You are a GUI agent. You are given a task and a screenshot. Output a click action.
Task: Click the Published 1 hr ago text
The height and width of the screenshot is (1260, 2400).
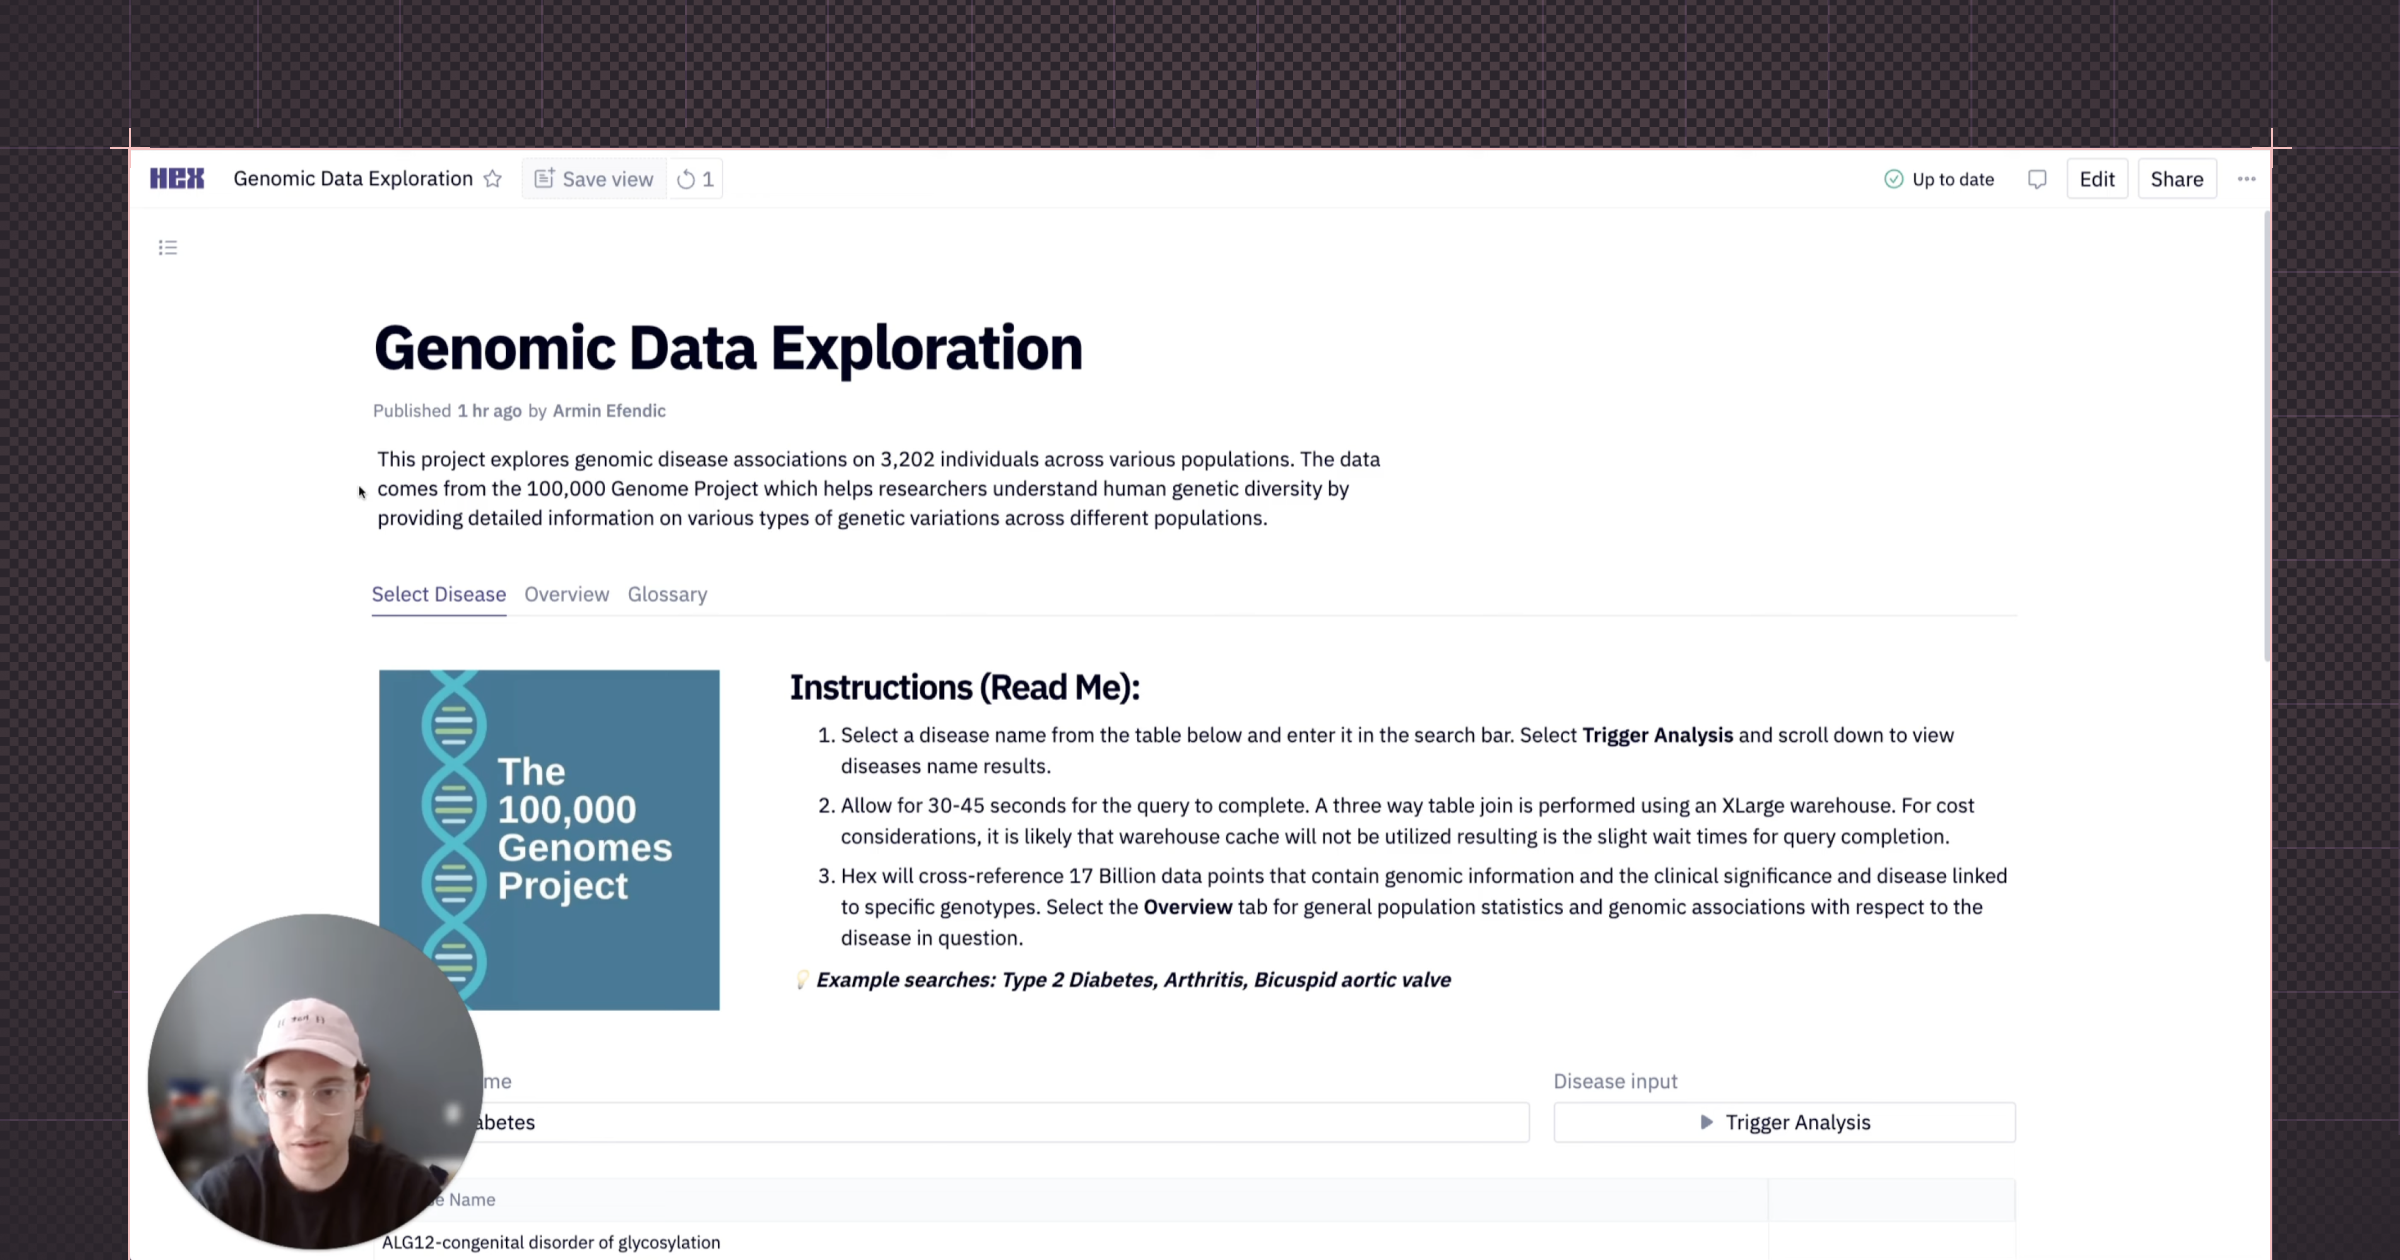[x=447, y=410]
